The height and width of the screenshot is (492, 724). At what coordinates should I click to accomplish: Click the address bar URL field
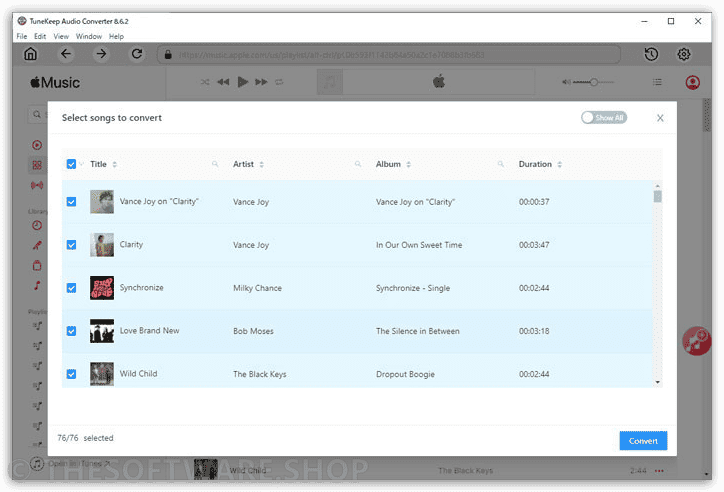click(389, 55)
